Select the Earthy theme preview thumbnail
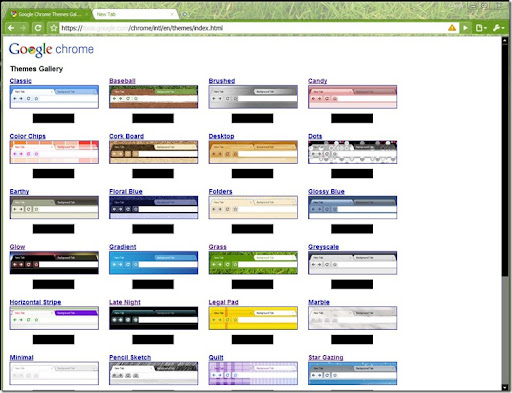Screen dimensions: 512x393 [54, 207]
